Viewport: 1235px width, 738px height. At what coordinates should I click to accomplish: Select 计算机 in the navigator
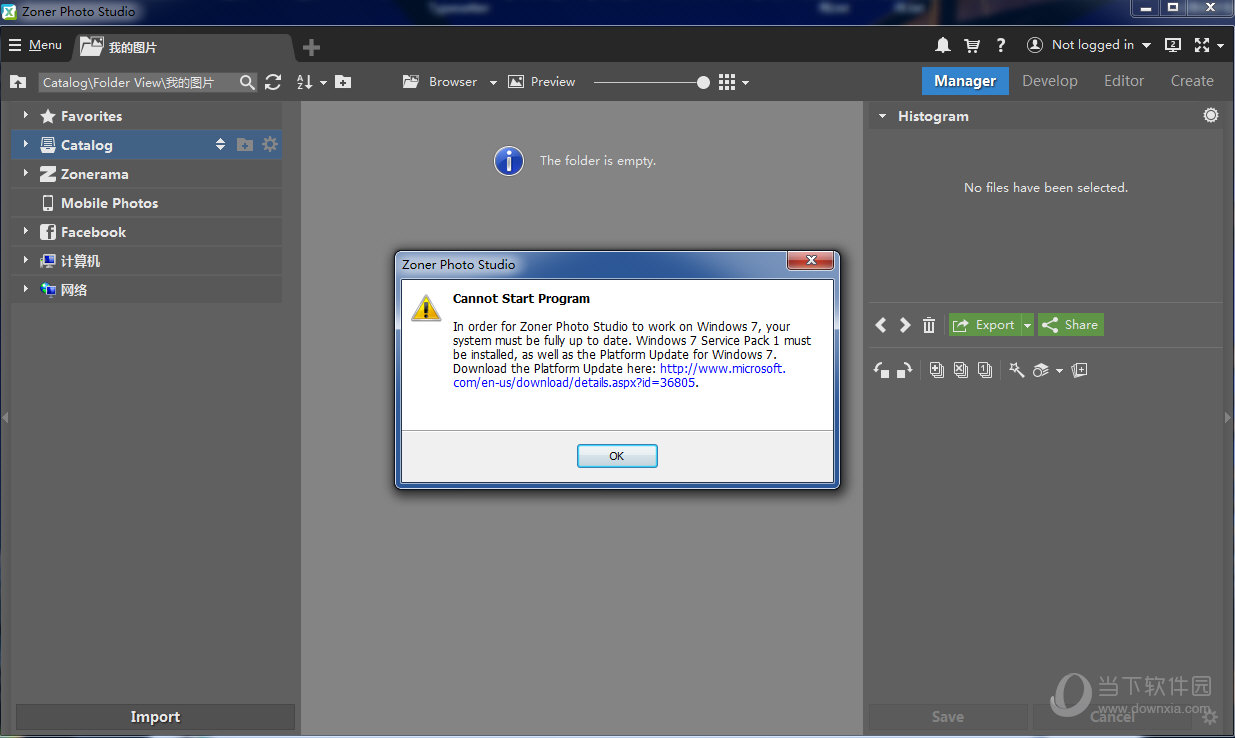80,261
